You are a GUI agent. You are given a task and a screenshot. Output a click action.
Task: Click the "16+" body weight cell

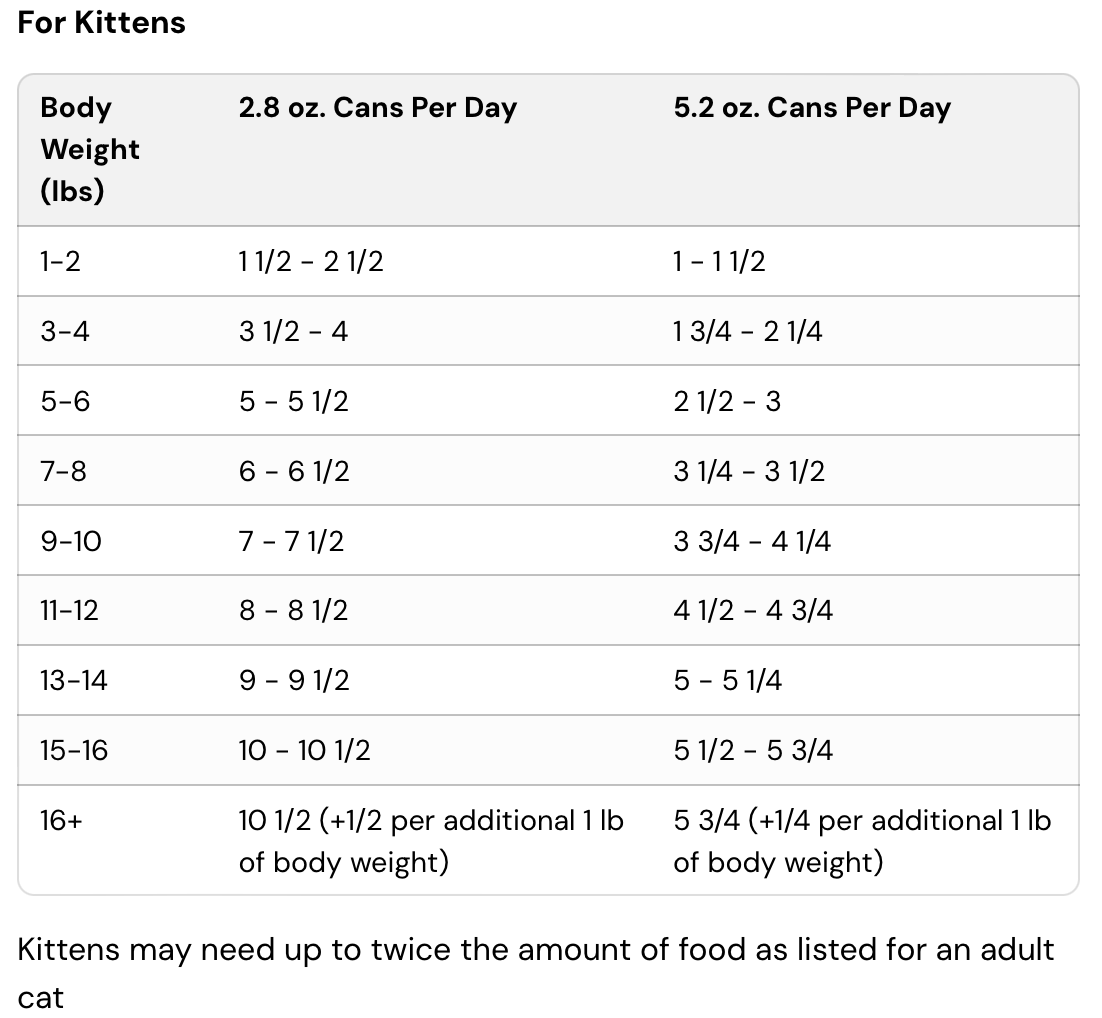click(x=60, y=821)
